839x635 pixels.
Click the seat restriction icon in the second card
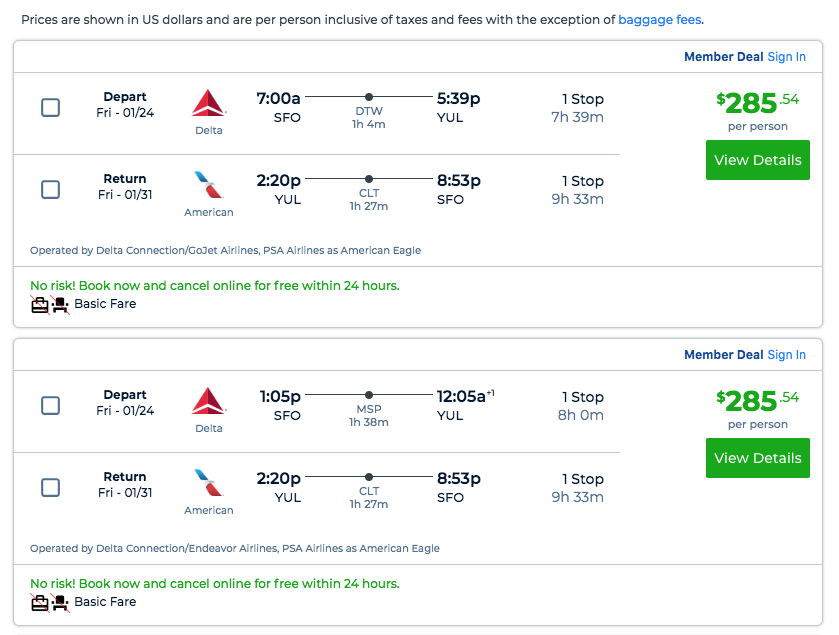[x=60, y=601]
